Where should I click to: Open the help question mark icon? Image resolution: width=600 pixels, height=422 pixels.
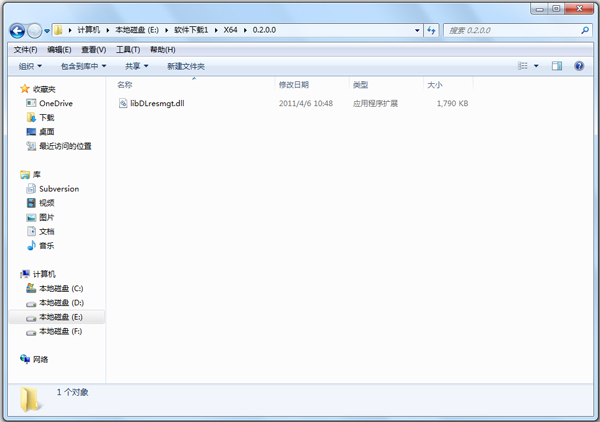(580, 66)
